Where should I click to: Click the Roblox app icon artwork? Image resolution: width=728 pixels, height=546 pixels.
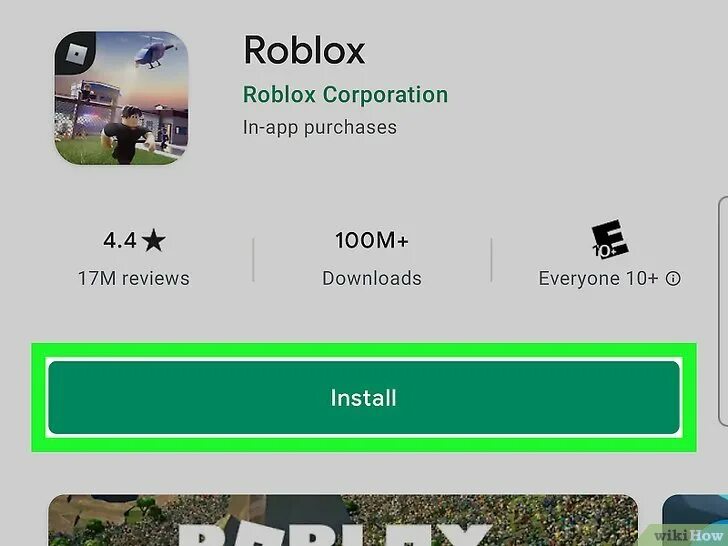click(x=122, y=98)
